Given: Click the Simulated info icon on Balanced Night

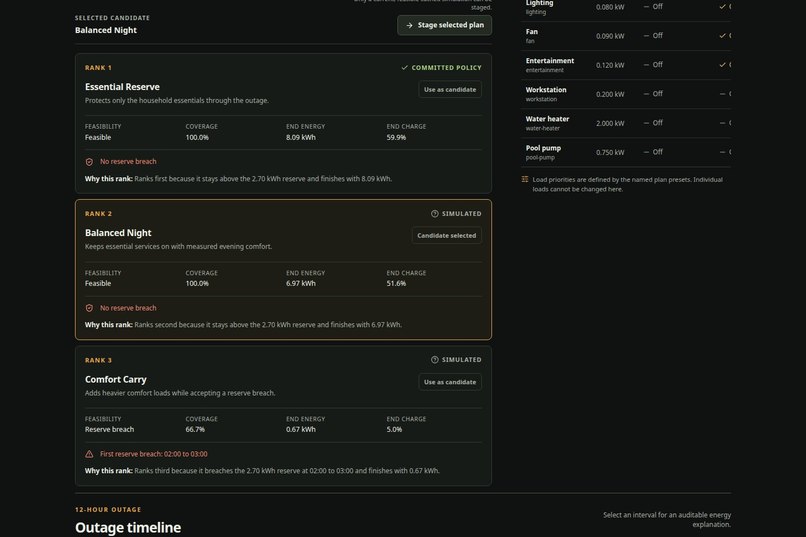Looking at the screenshot, I should click(435, 214).
